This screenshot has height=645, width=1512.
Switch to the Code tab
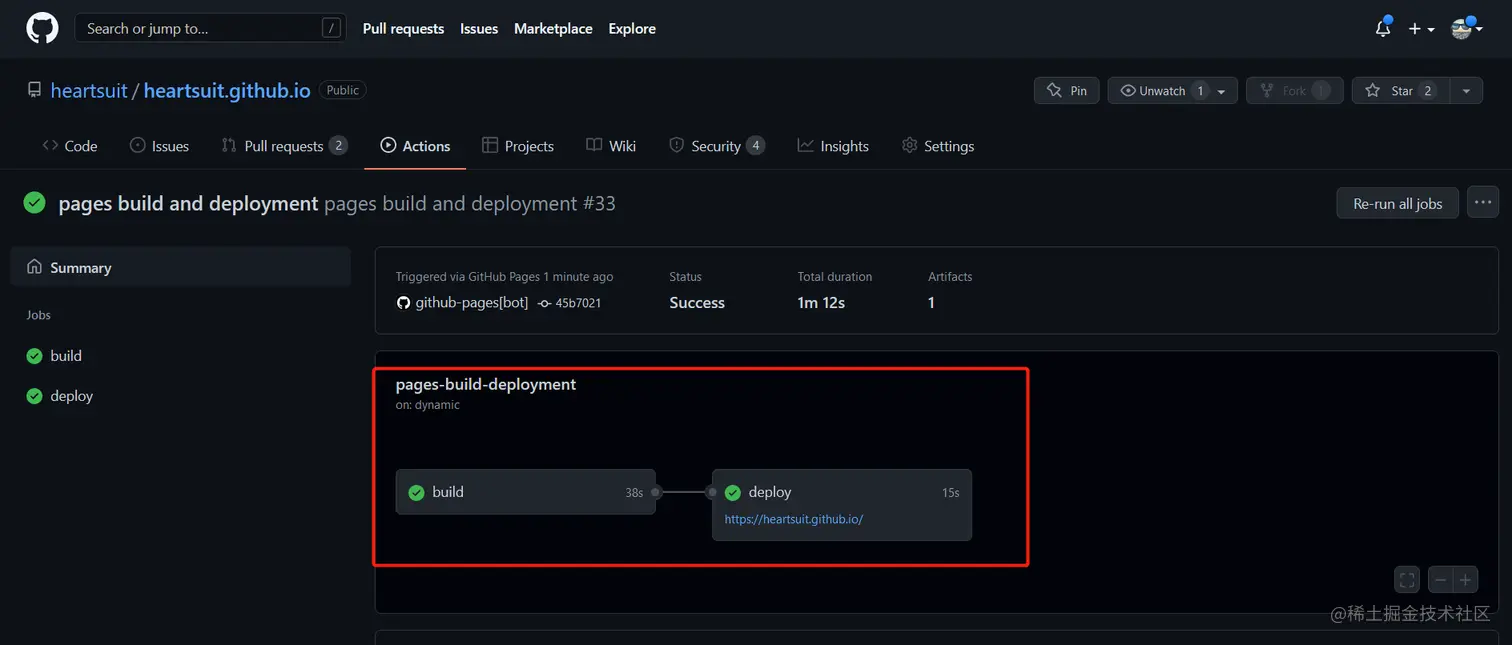coord(70,146)
